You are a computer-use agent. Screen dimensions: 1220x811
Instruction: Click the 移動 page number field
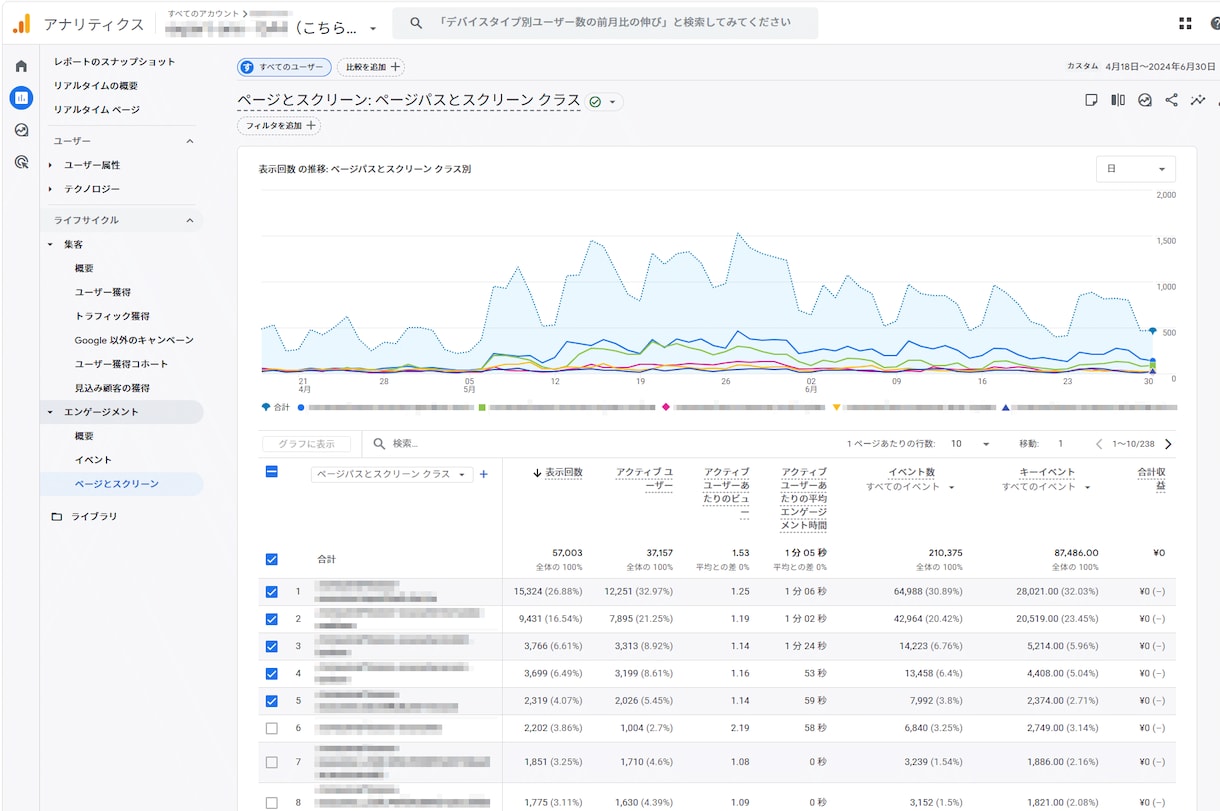tap(1060, 444)
